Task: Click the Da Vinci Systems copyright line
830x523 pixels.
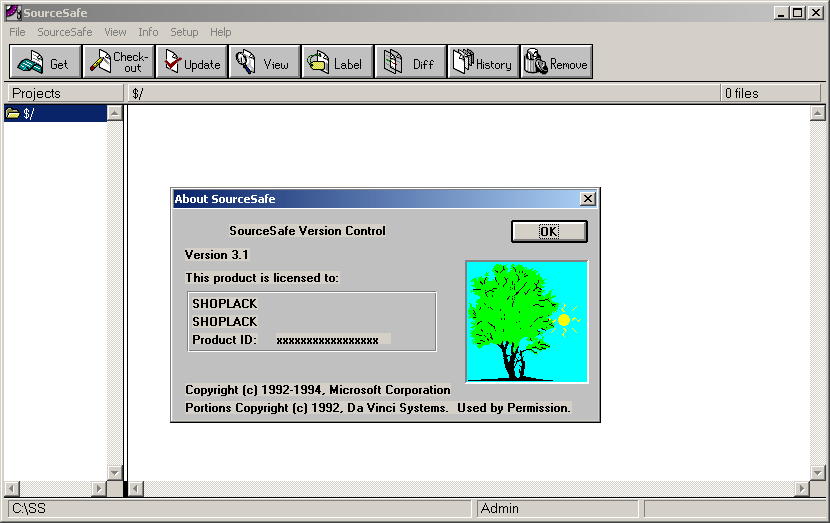Action: tap(378, 408)
